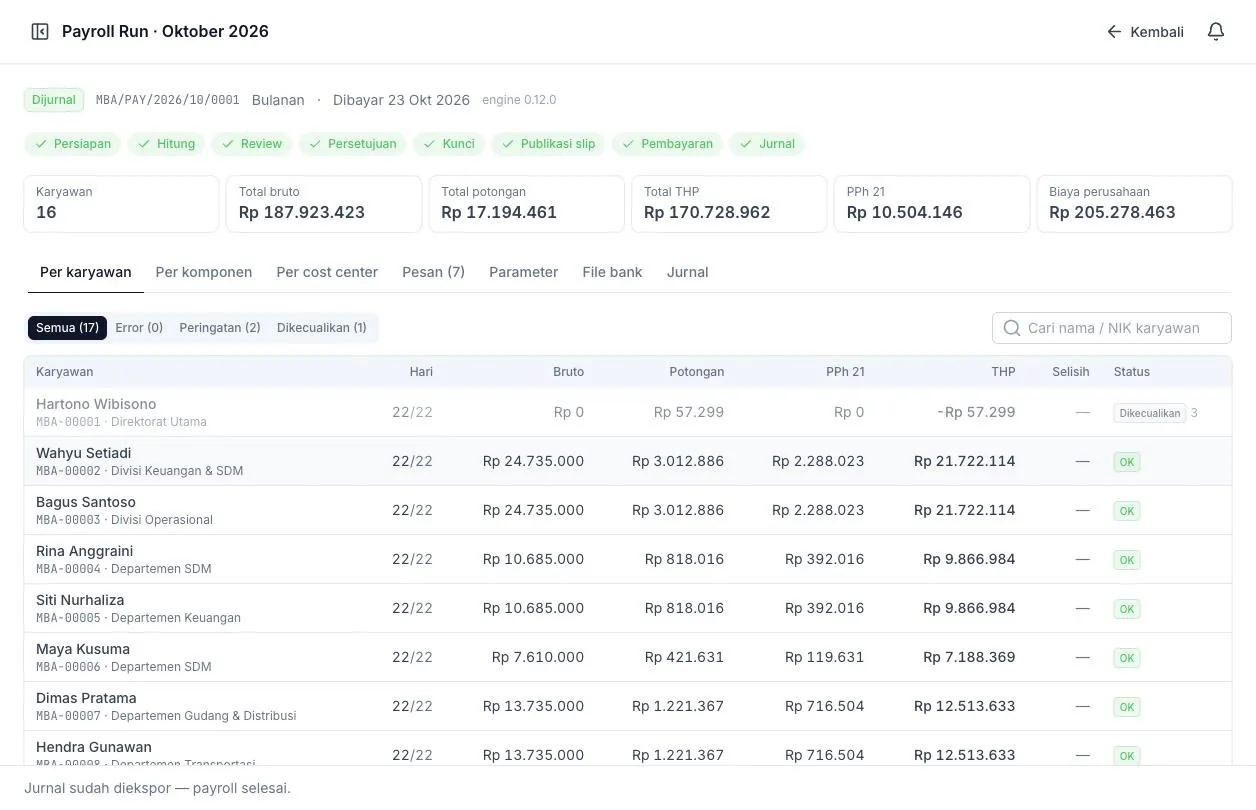This screenshot has width=1256, height=810.
Task: Filter rows by Error (0)
Action: click(x=139, y=328)
